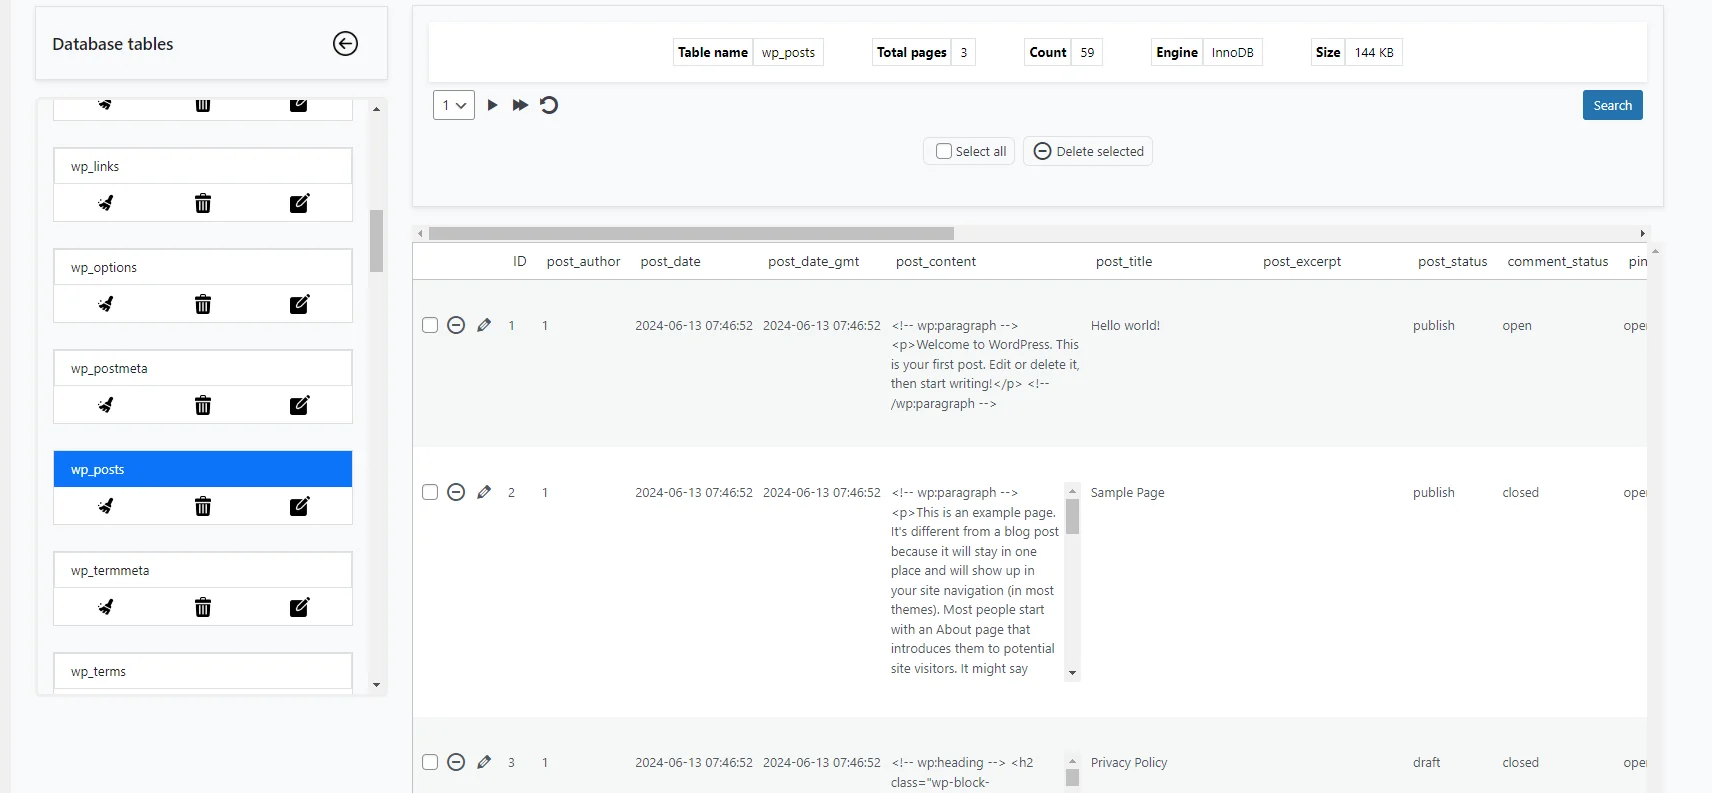Image resolution: width=1712 pixels, height=793 pixels.
Task: Click the trash icon under wp_options
Action: coord(203,304)
